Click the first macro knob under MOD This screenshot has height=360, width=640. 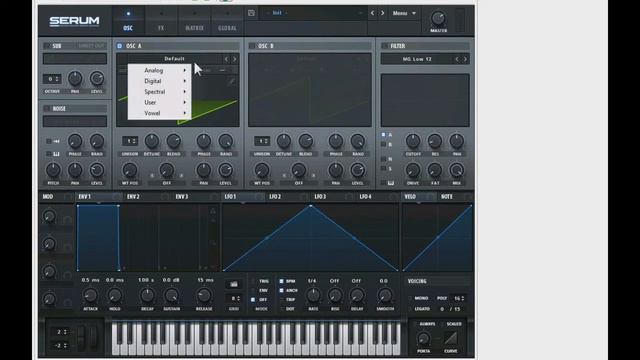coord(49,216)
